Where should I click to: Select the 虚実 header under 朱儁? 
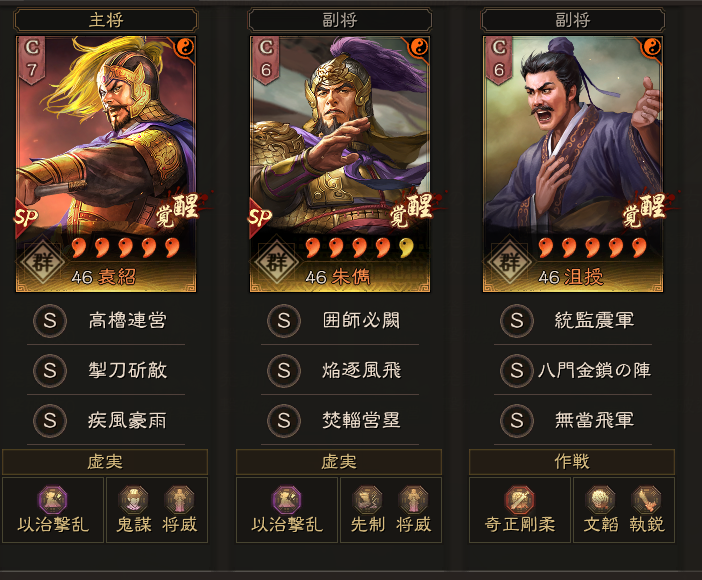(339, 462)
